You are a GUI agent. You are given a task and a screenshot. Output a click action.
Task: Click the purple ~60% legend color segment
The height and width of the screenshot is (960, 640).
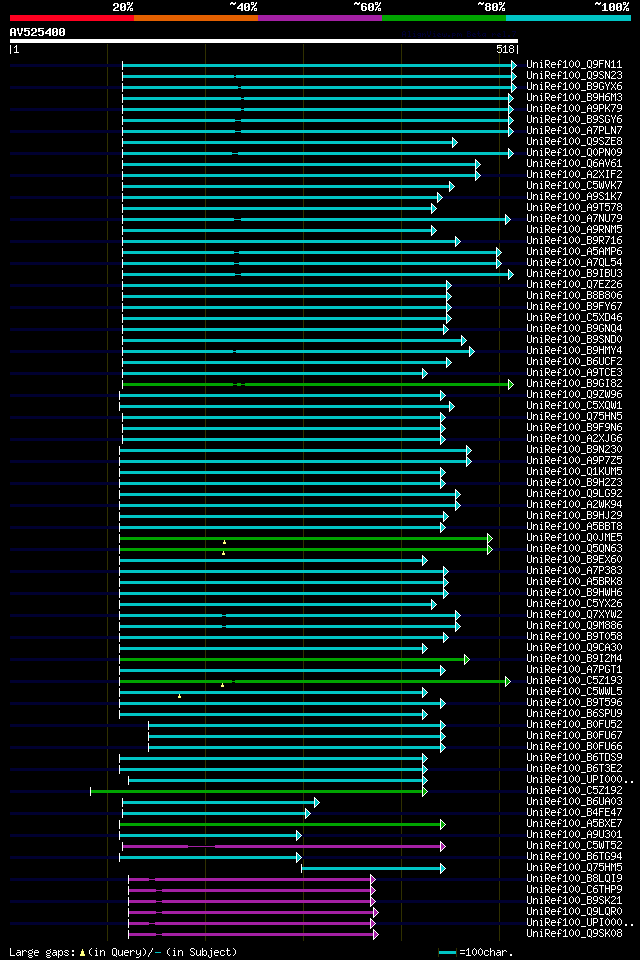pos(320,18)
